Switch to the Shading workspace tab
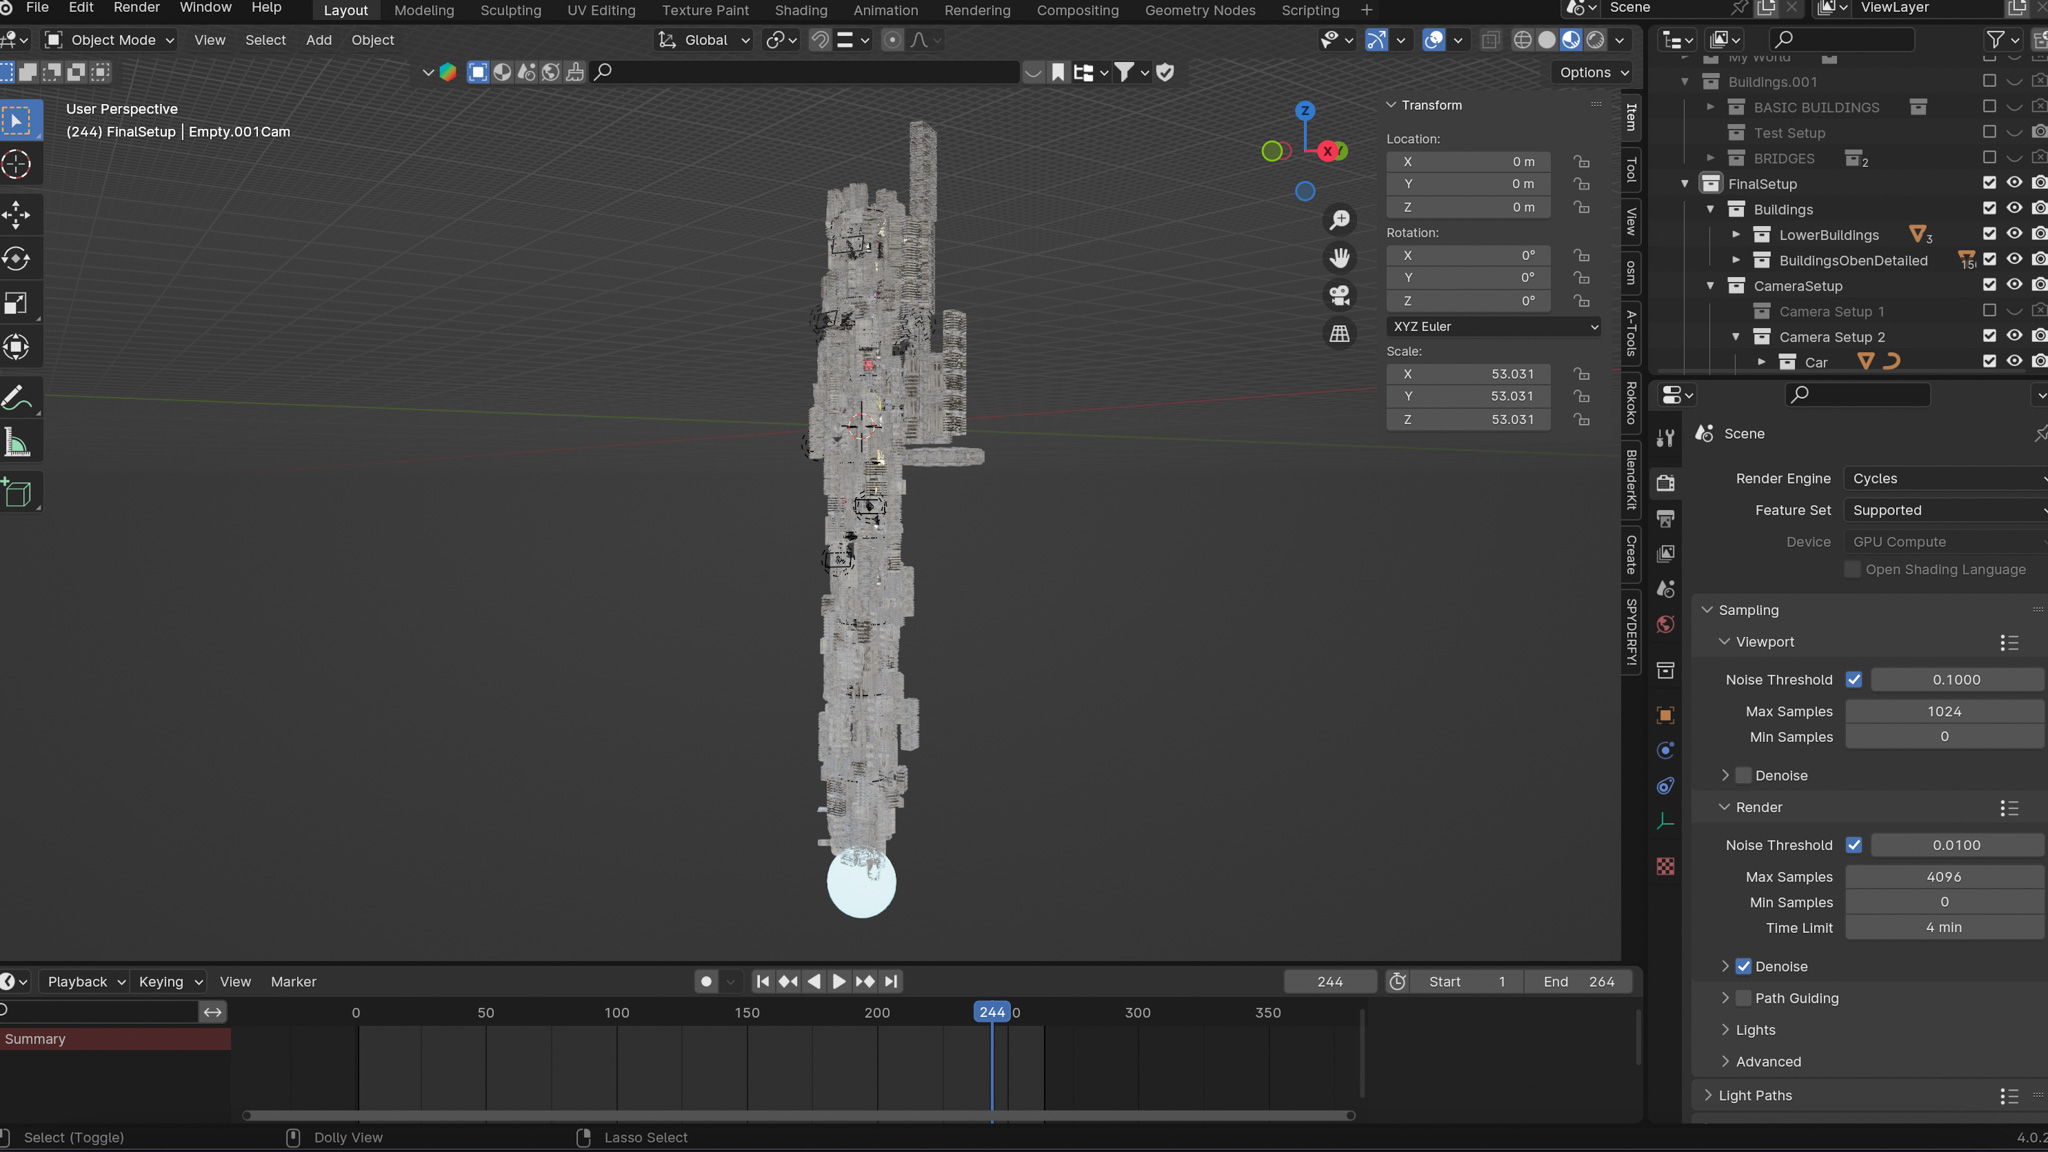The height and width of the screenshot is (1152, 2048). click(801, 10)
